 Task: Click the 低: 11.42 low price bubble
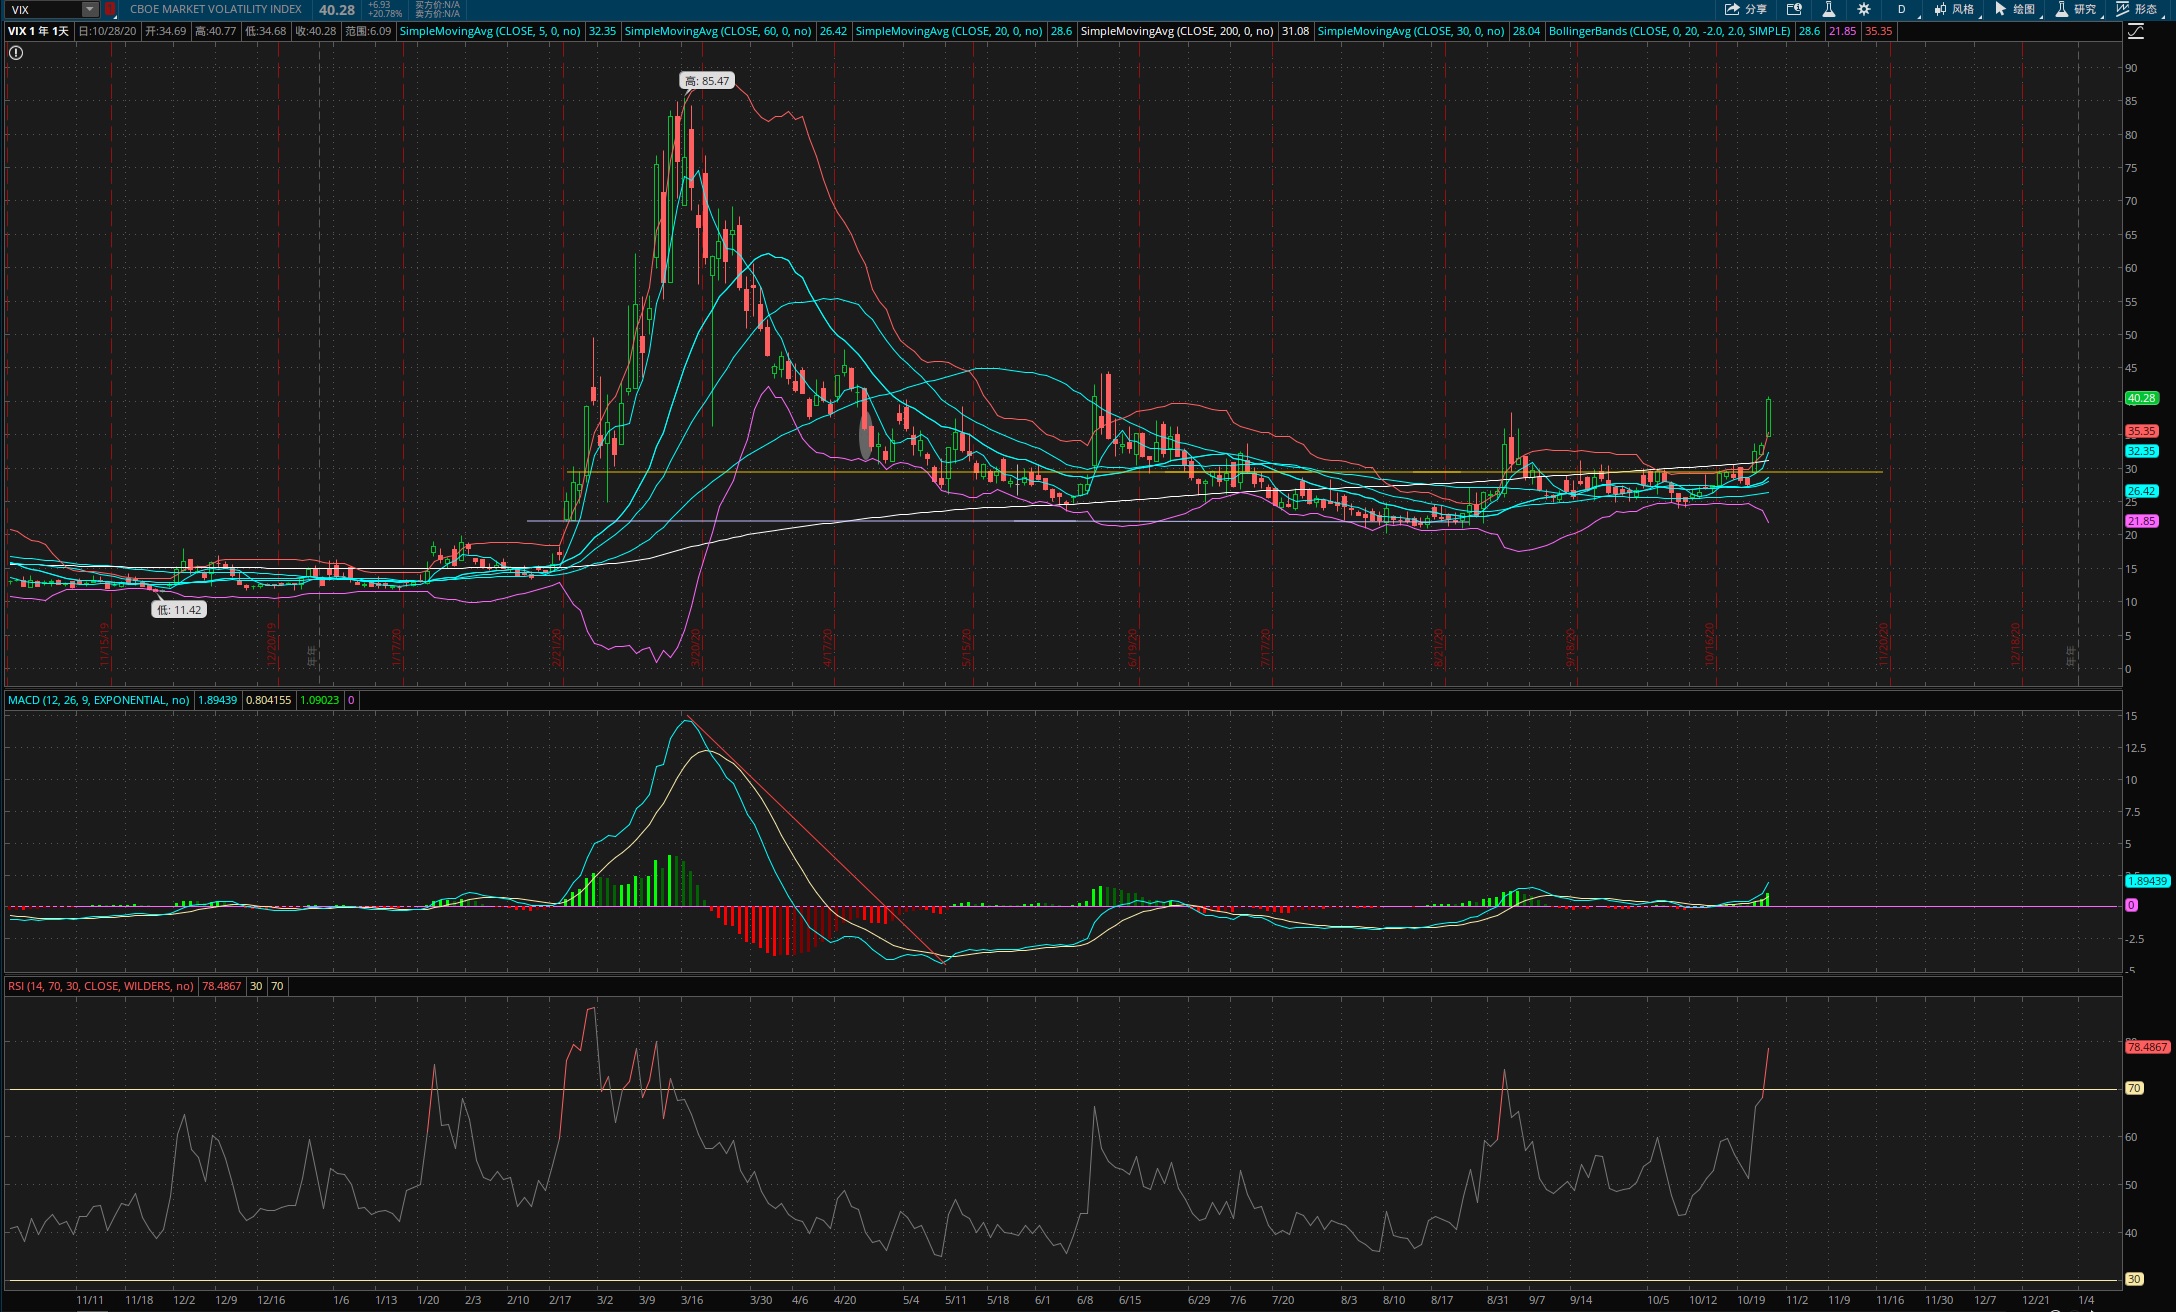point(179,610)
